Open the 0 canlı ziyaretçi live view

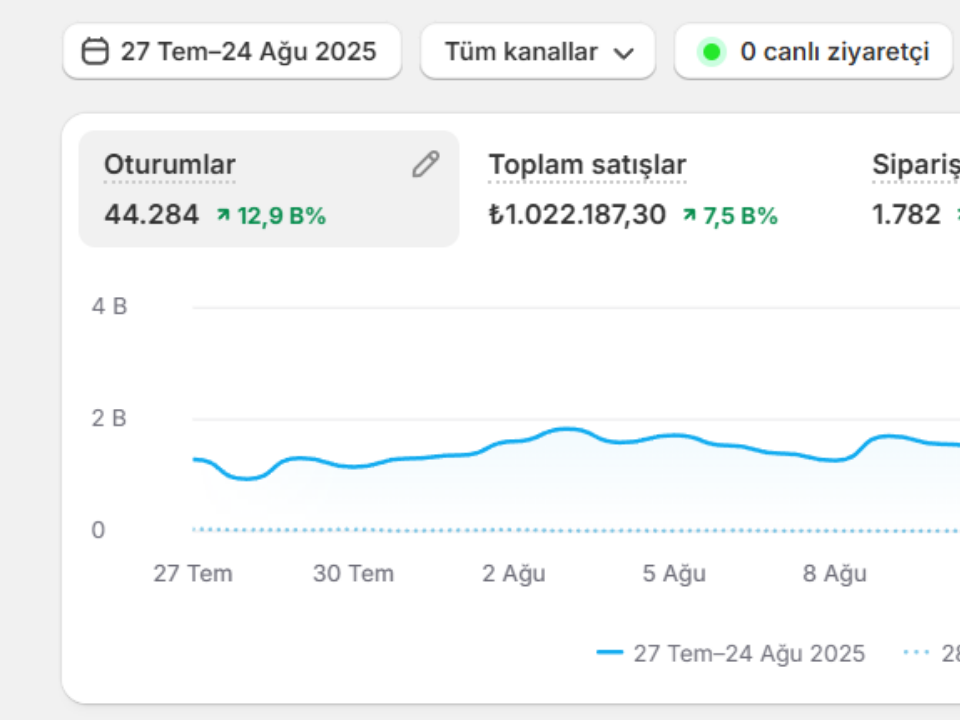pos(814,51)
